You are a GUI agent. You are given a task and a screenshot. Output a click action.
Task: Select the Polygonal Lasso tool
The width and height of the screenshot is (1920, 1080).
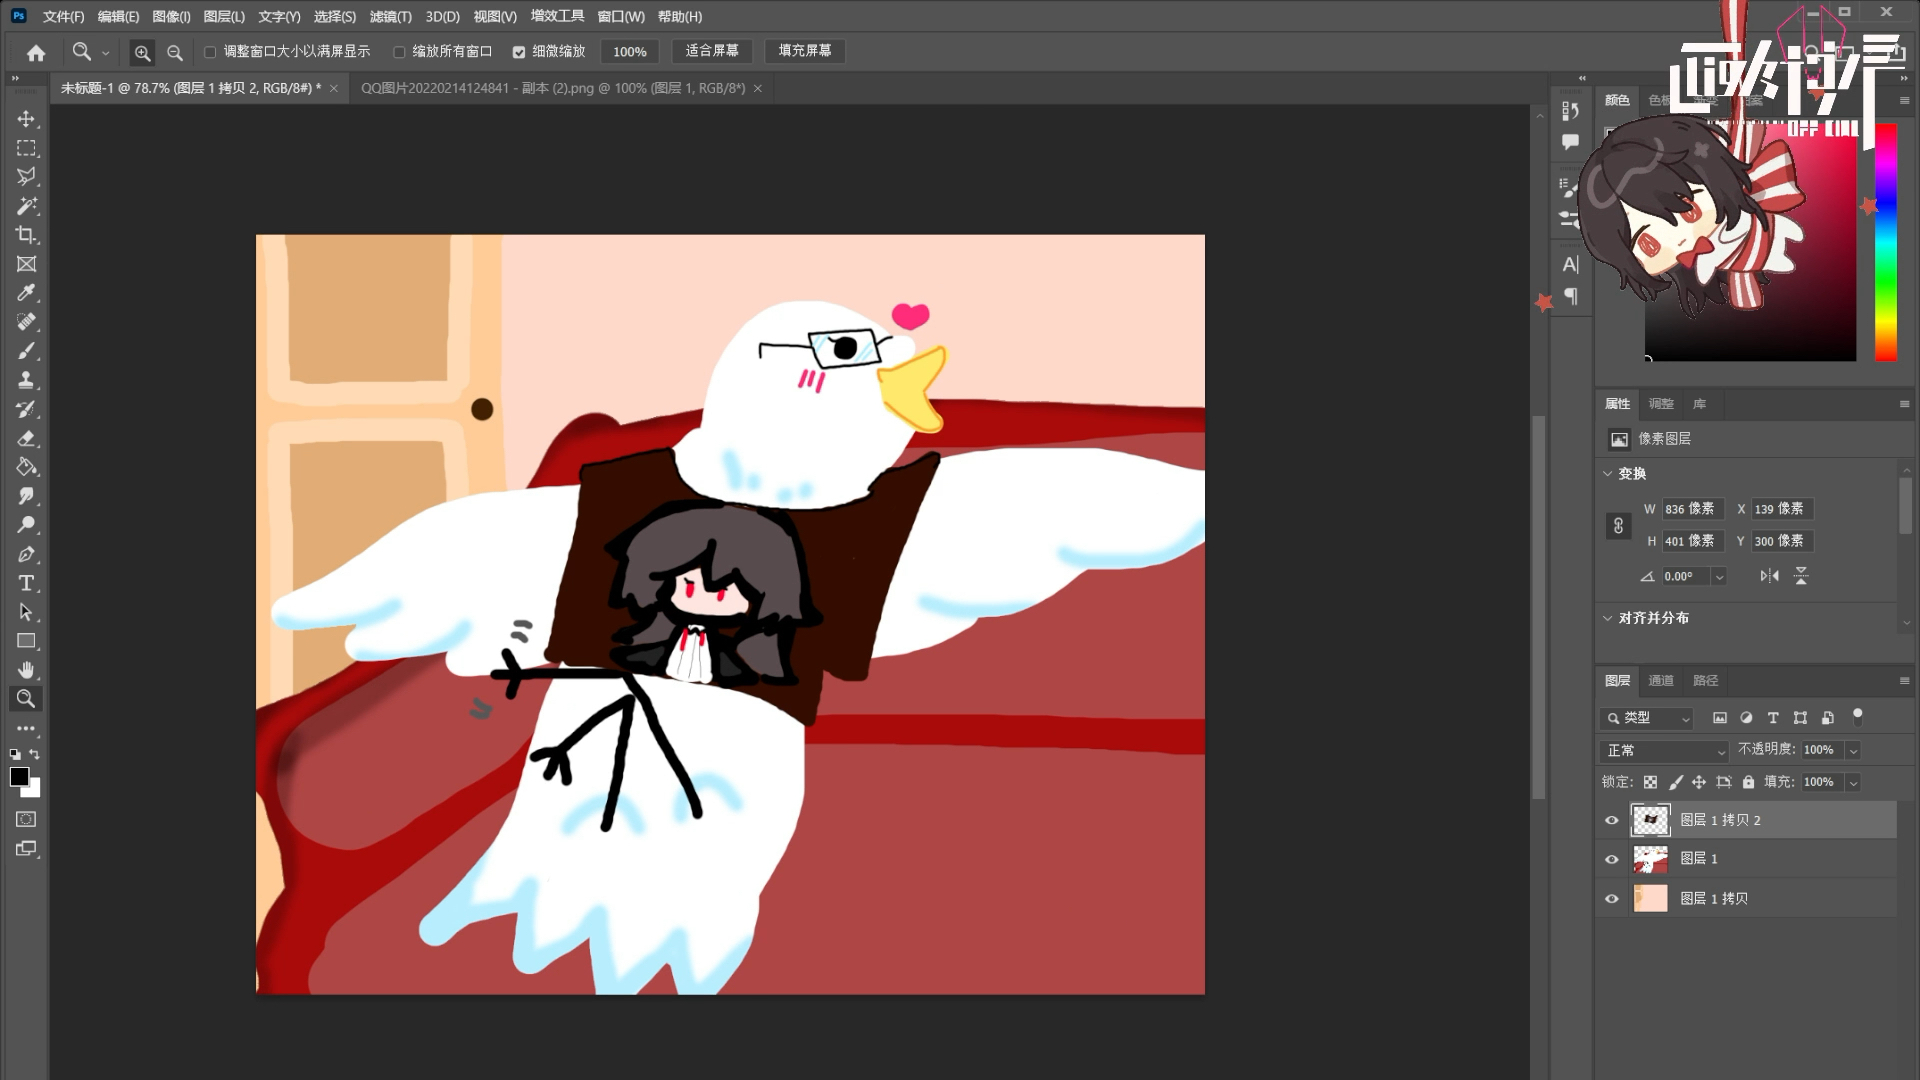[26, 177]
